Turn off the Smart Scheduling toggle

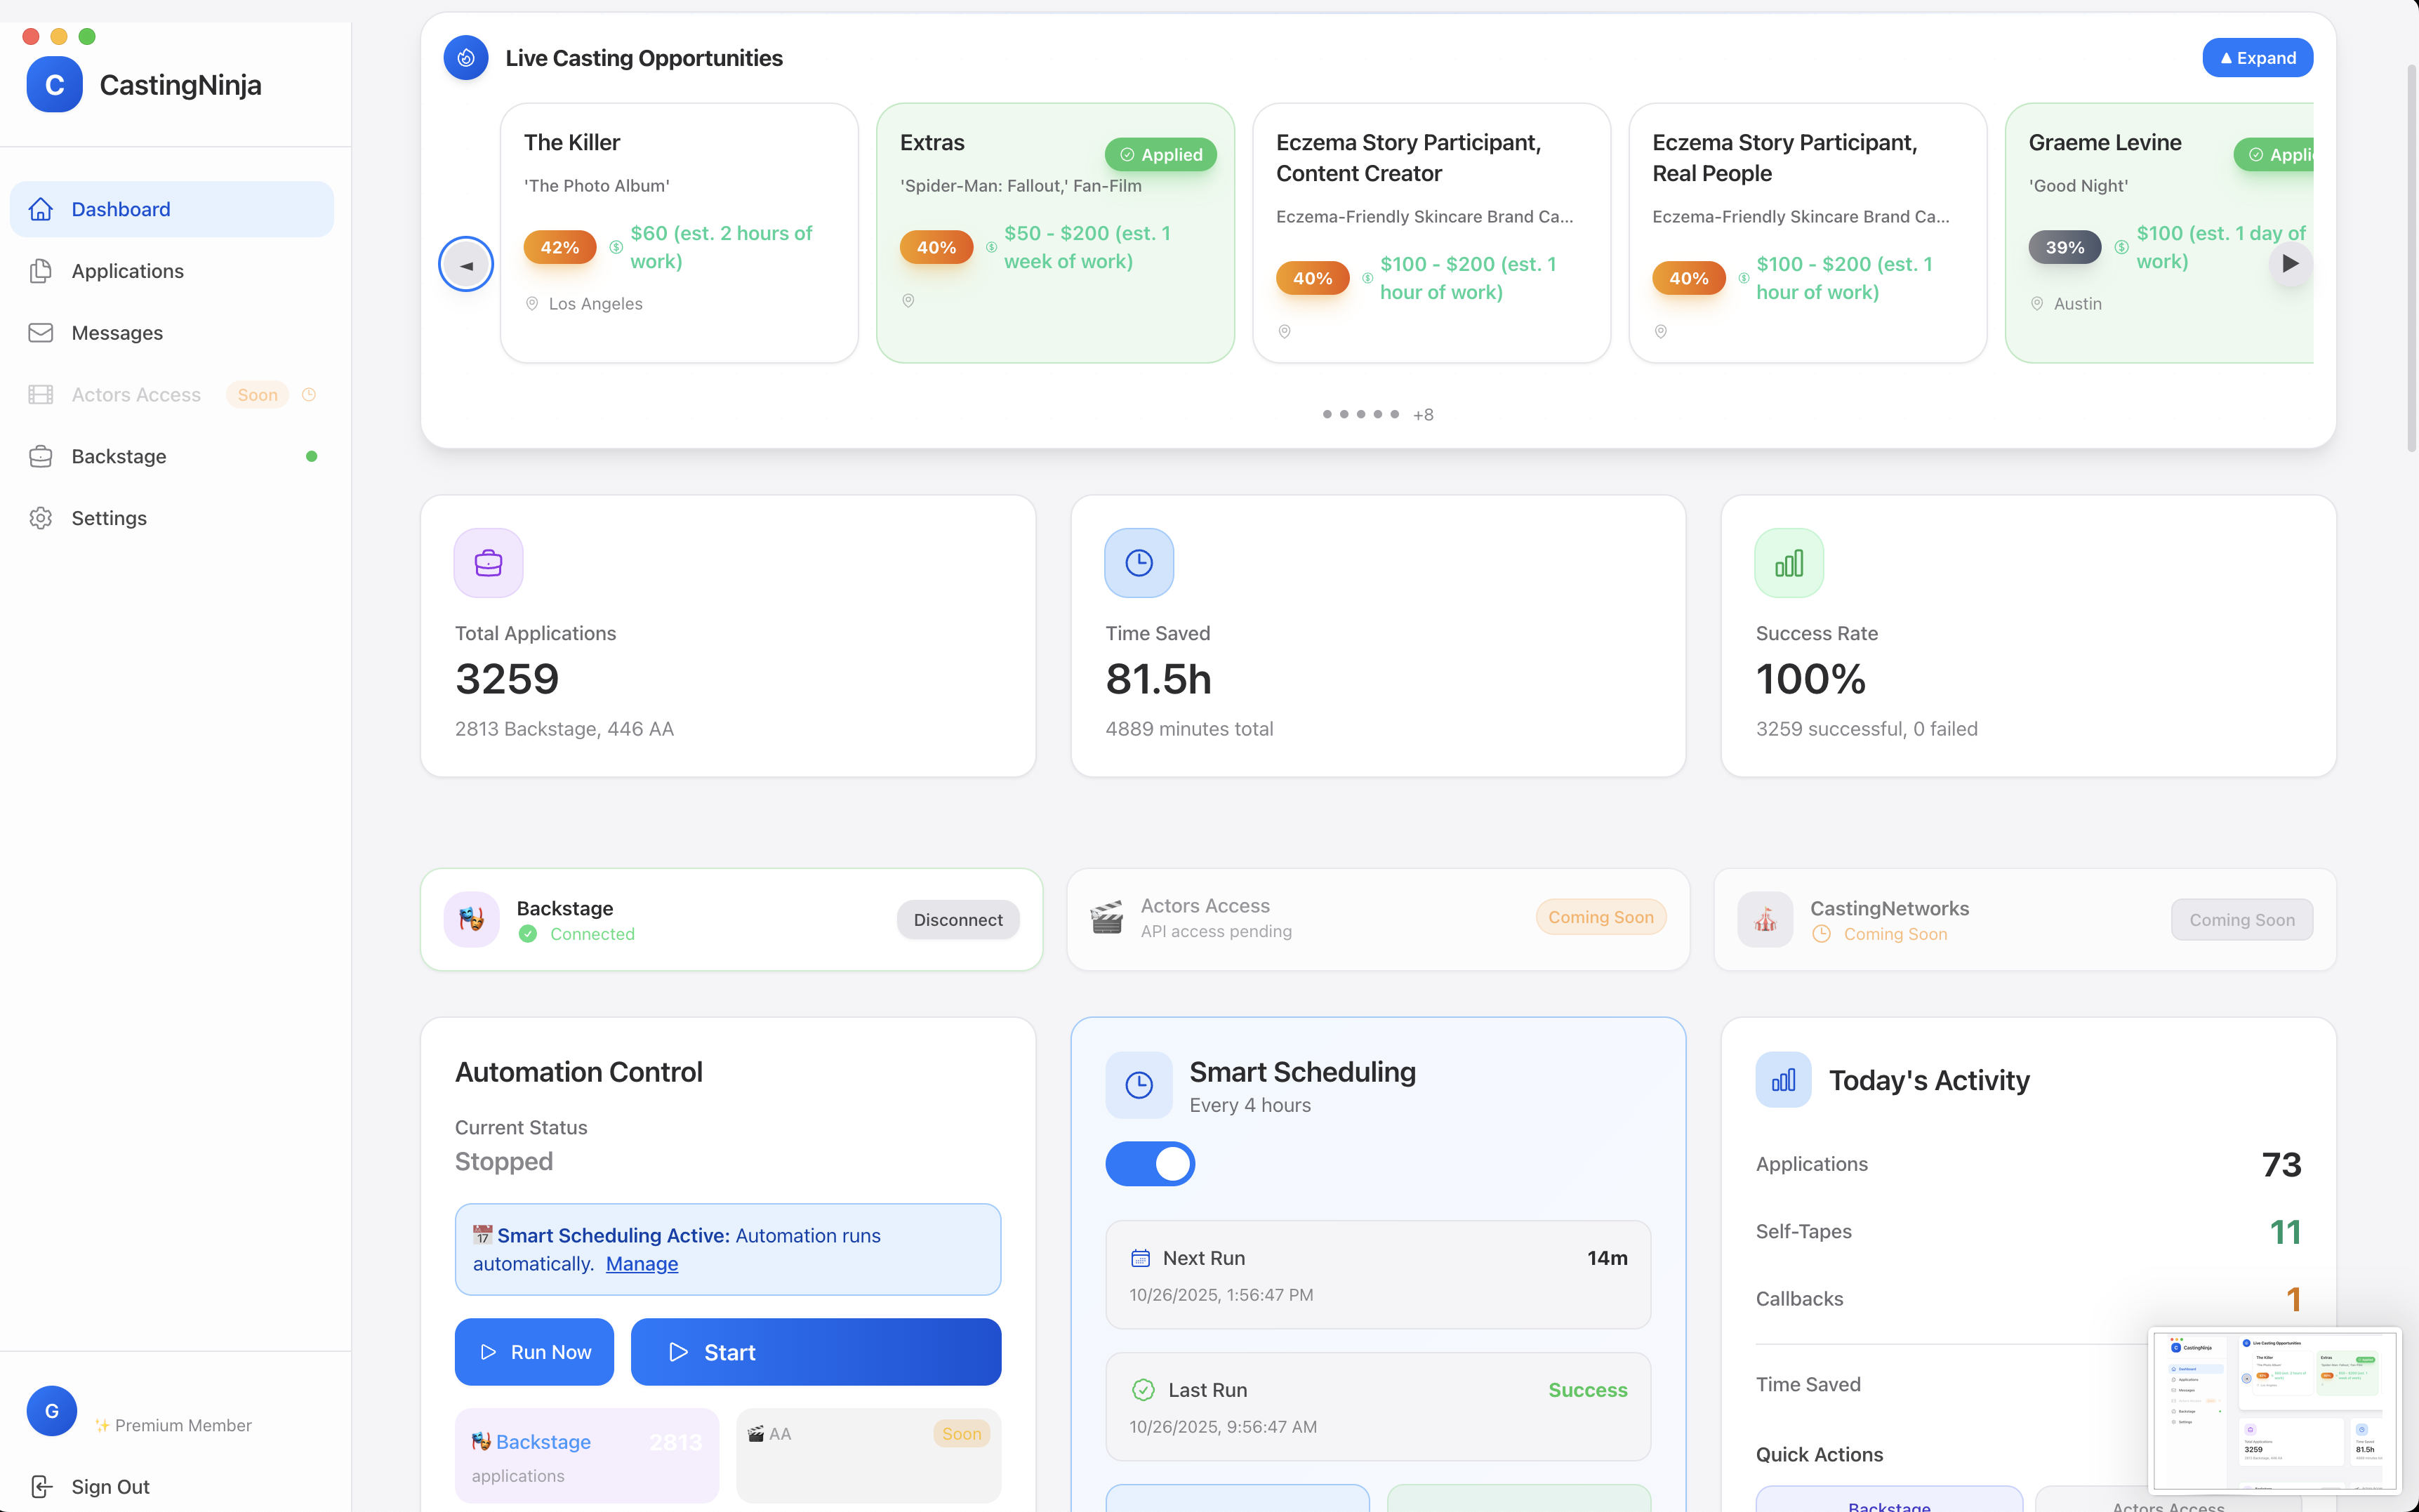pyautogui.click(x=1150, y=1164)
